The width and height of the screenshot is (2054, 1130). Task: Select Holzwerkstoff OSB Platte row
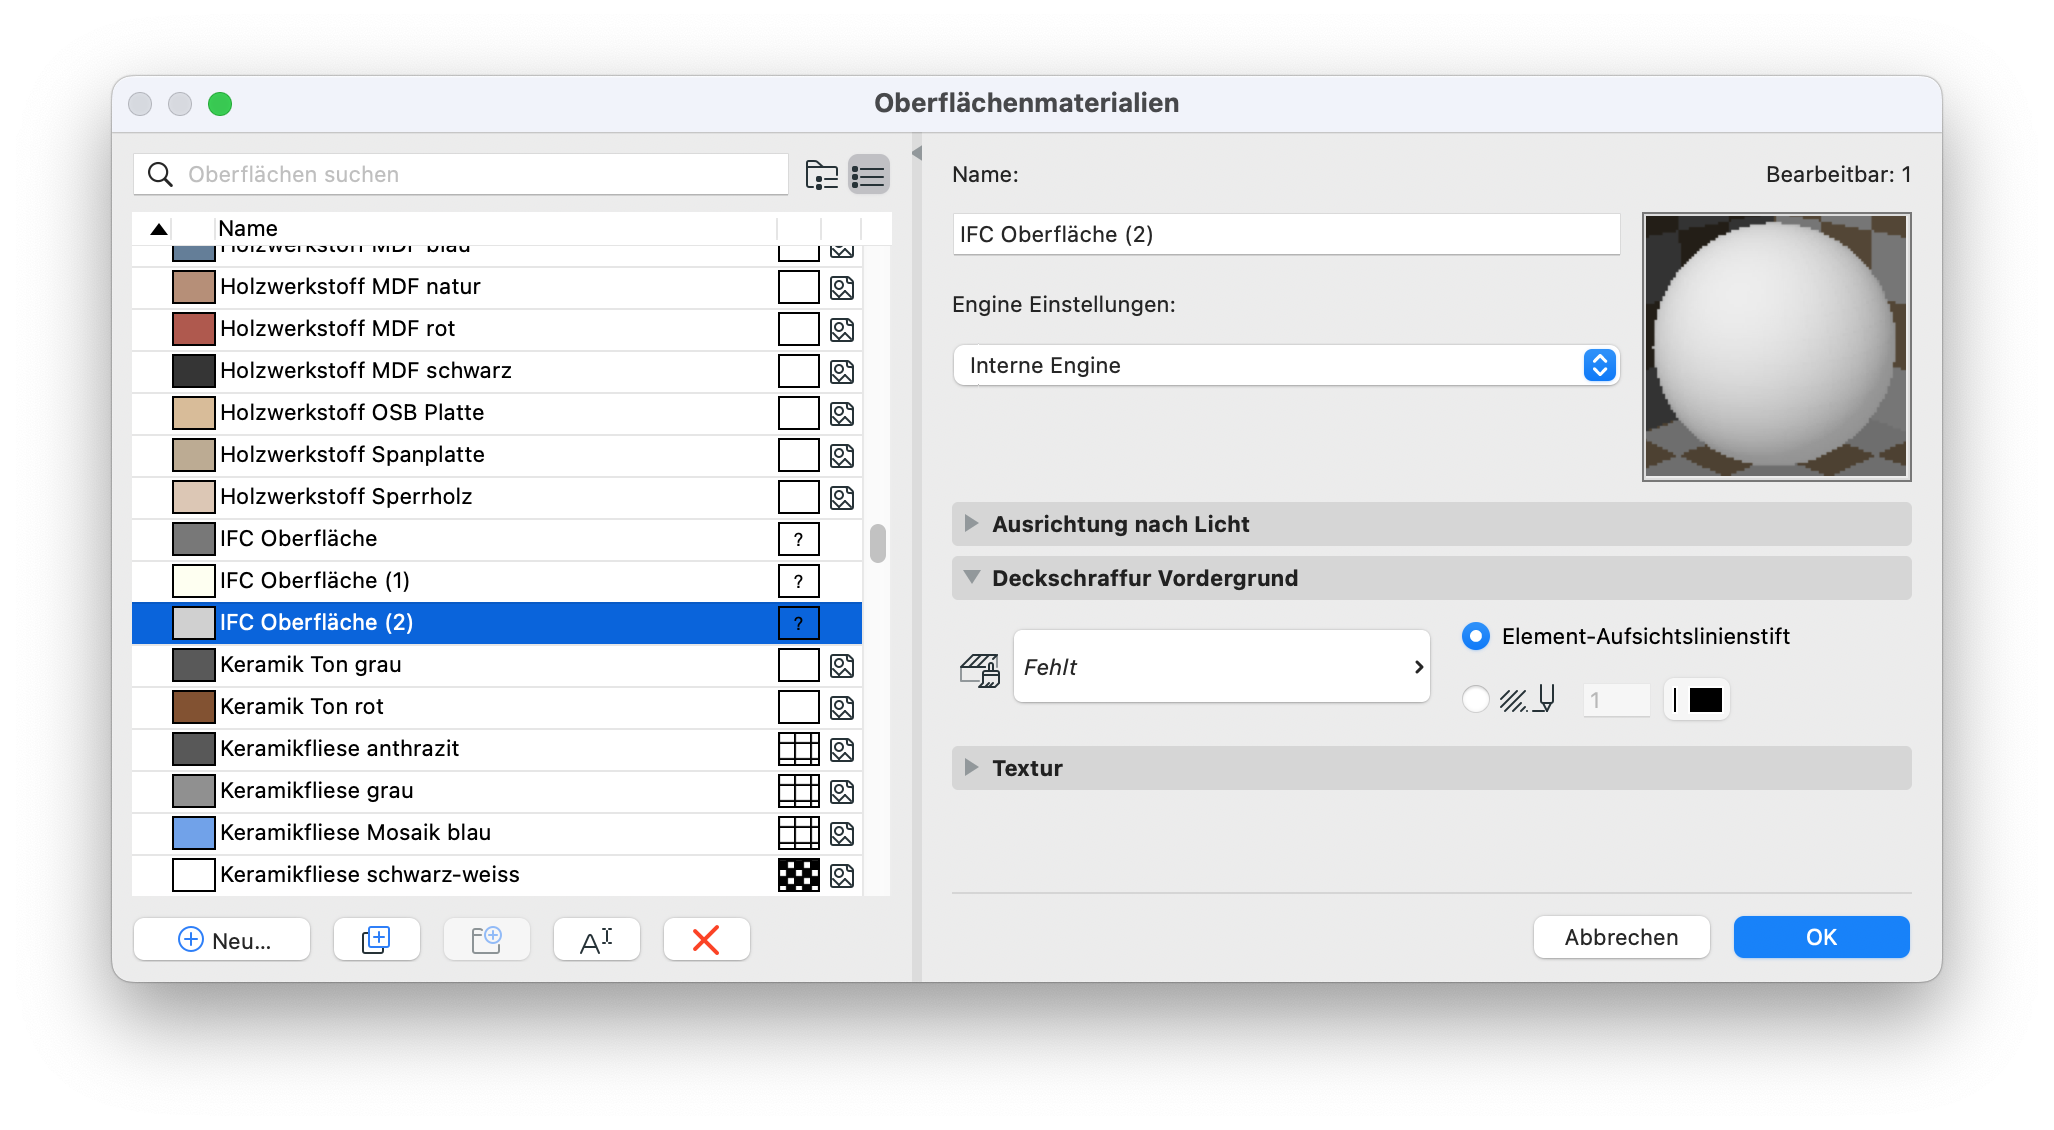pos(497,413)
